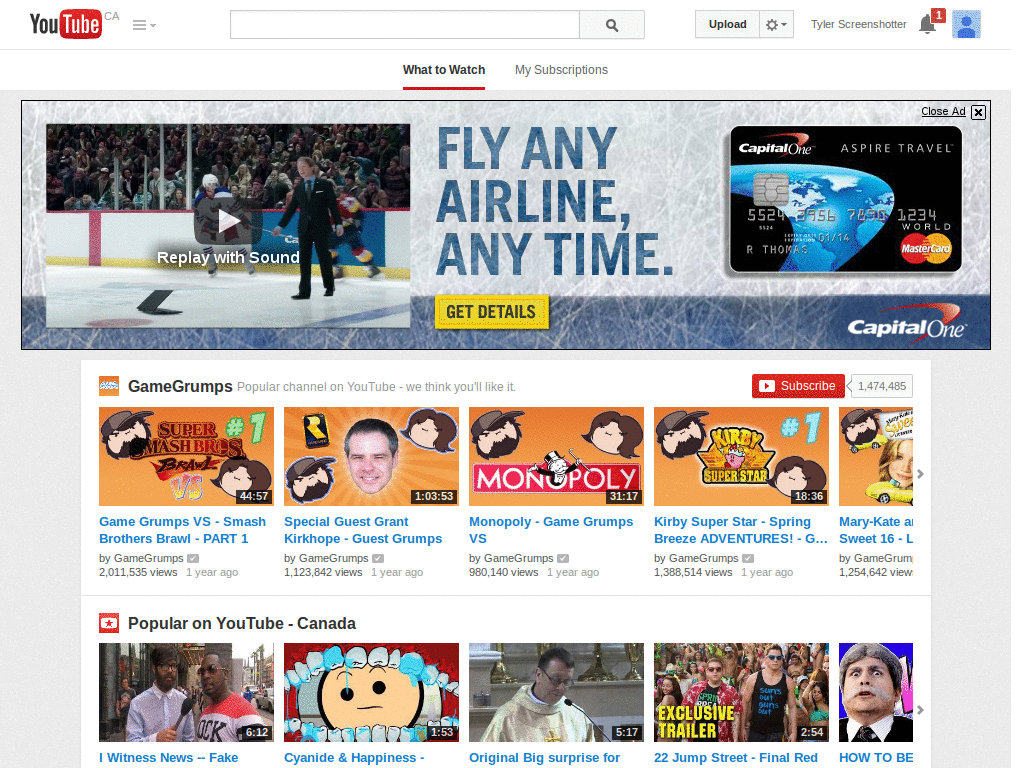Click Monopoly - Game Grumps VS title
The image size is (1024, 768).
(x=551, y=530)
